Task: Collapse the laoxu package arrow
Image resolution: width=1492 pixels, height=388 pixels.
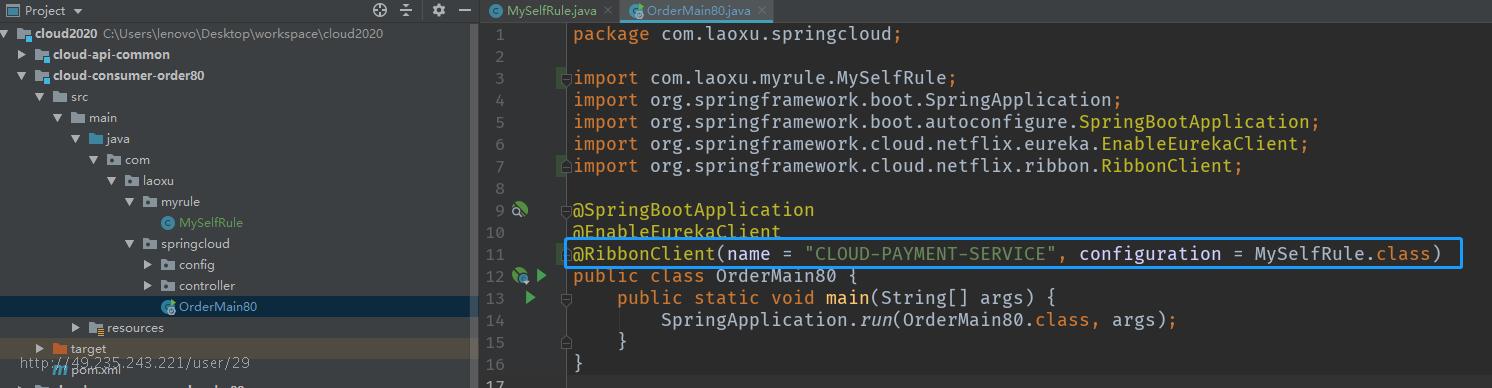Action: (112, 181)
